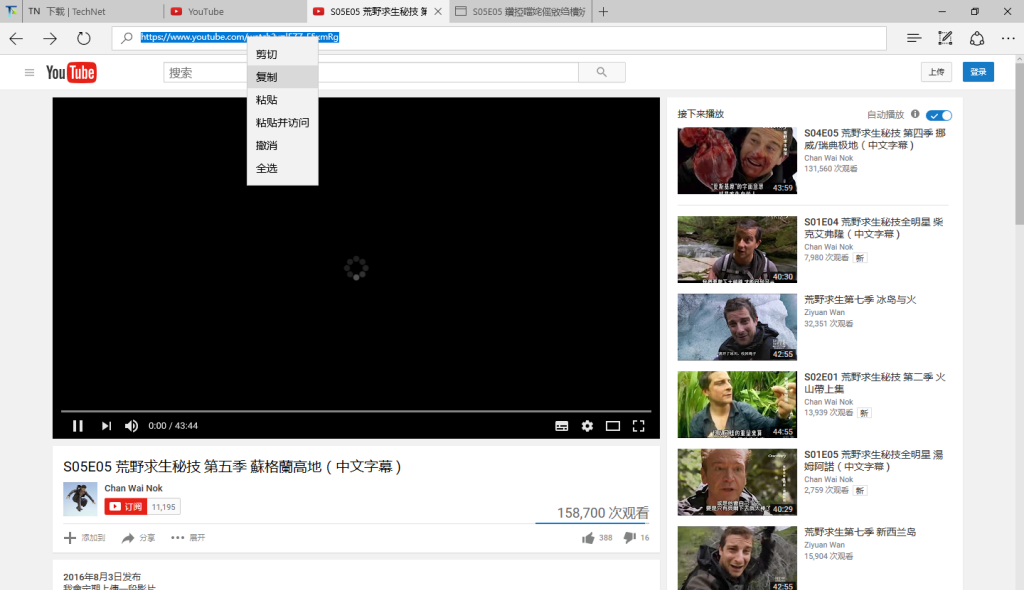Switch to the YouTube tab
The height and width of the screenshot is (590, 1024).
234,12
